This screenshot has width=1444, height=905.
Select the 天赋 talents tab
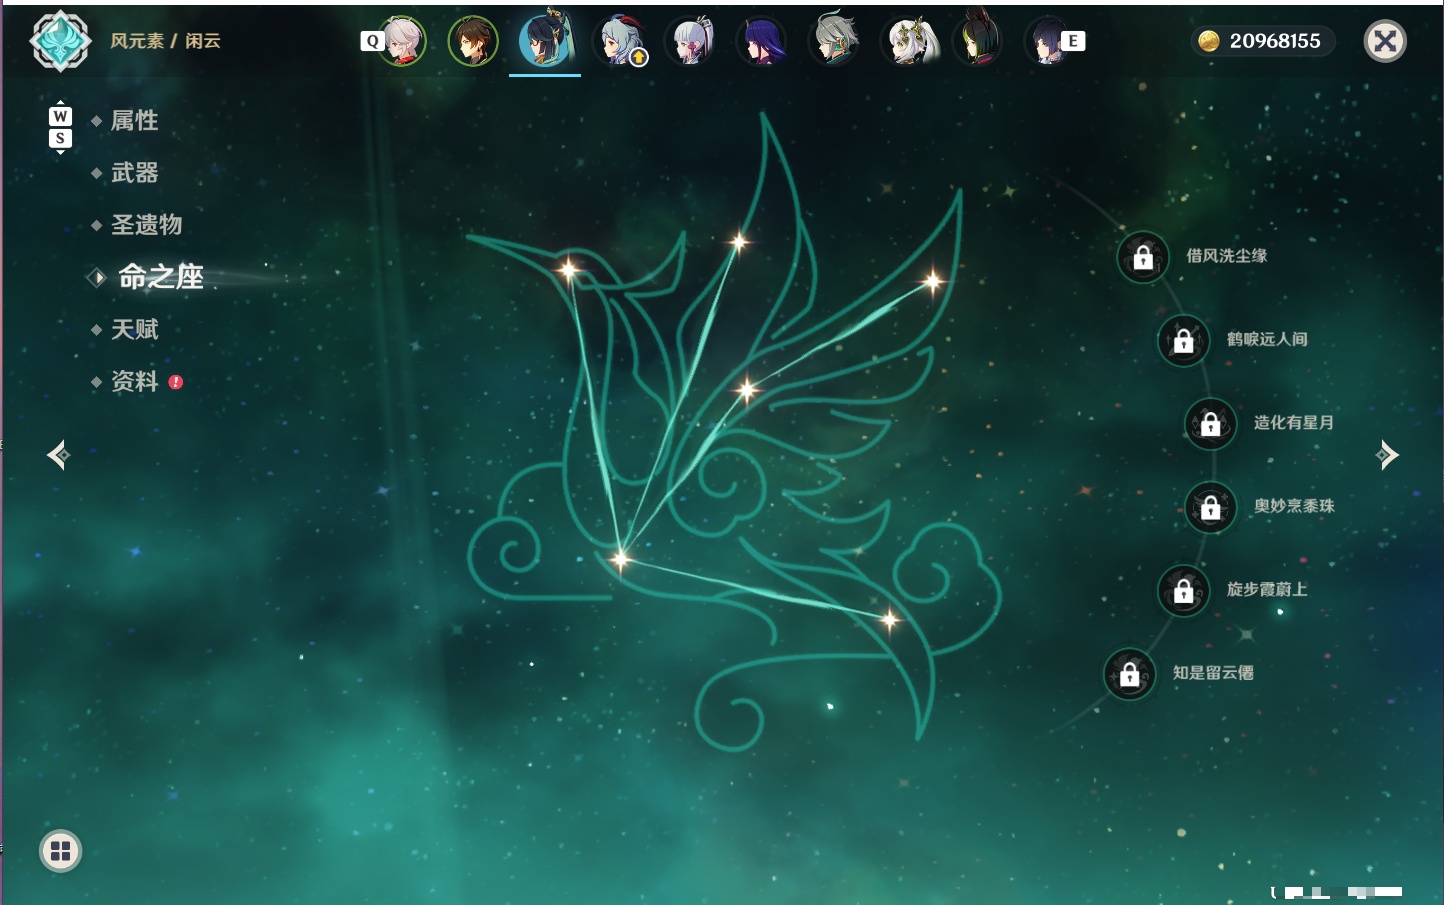click(x=134, y=329)
